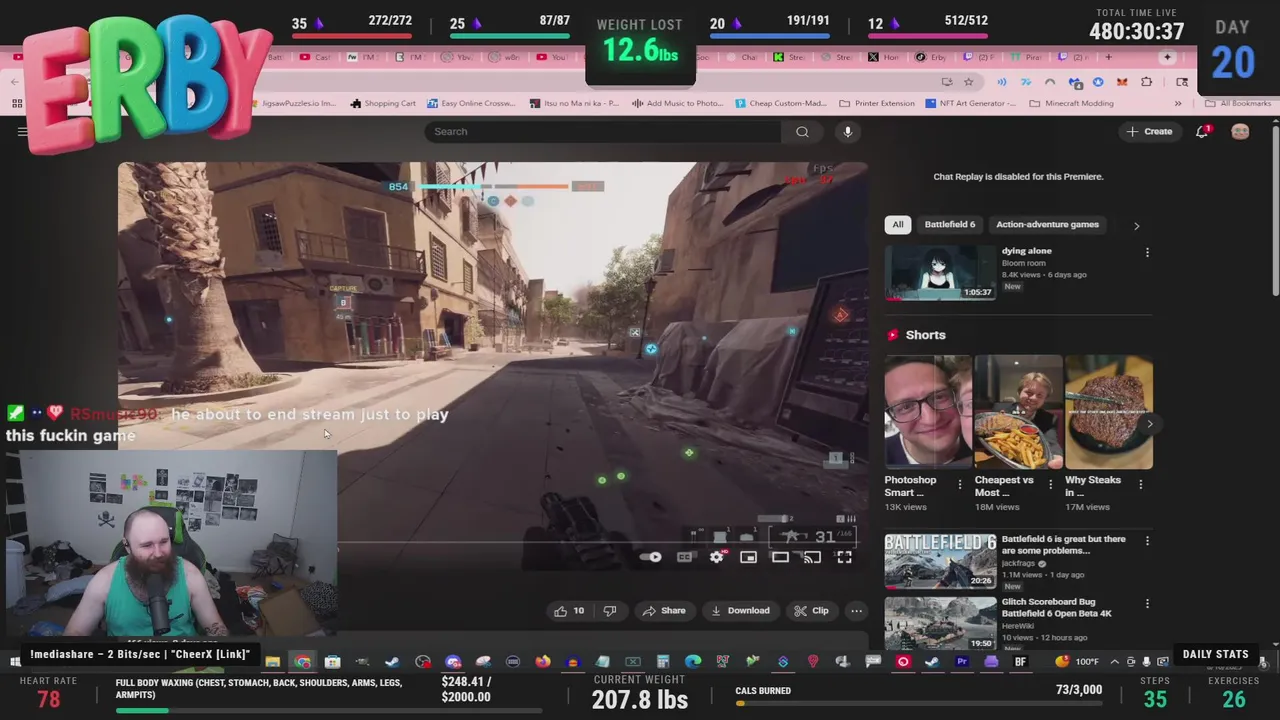Enable miniplayer mode
Viewport: 1280px width, 720px height.
(x=748, y=557)
